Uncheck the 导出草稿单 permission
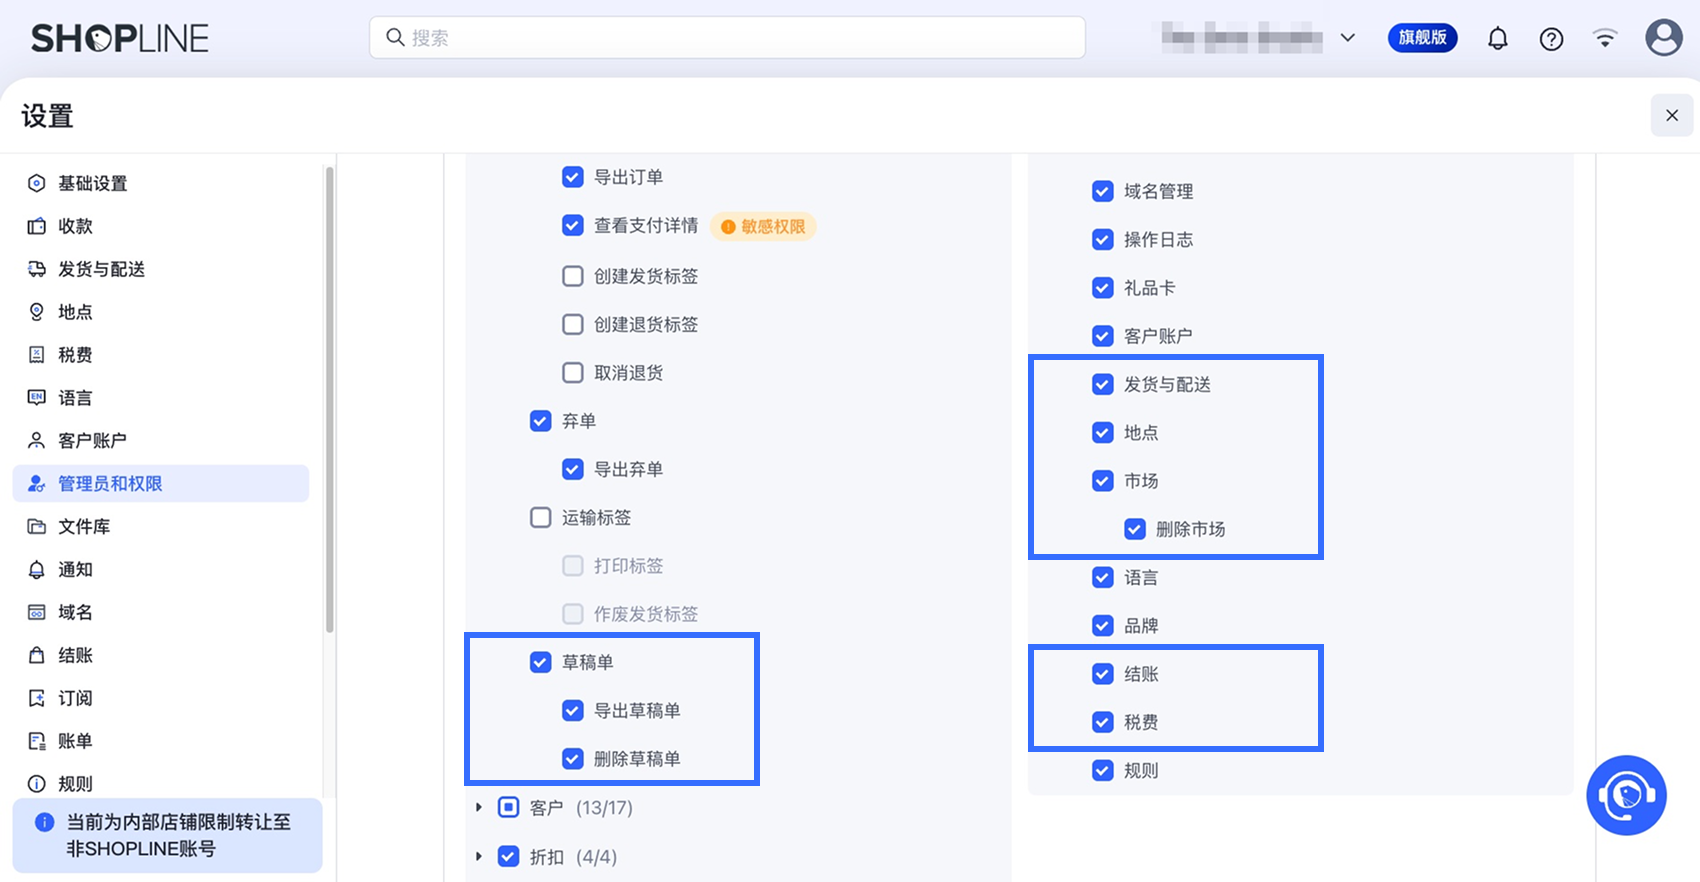 (x=573, y=711)
